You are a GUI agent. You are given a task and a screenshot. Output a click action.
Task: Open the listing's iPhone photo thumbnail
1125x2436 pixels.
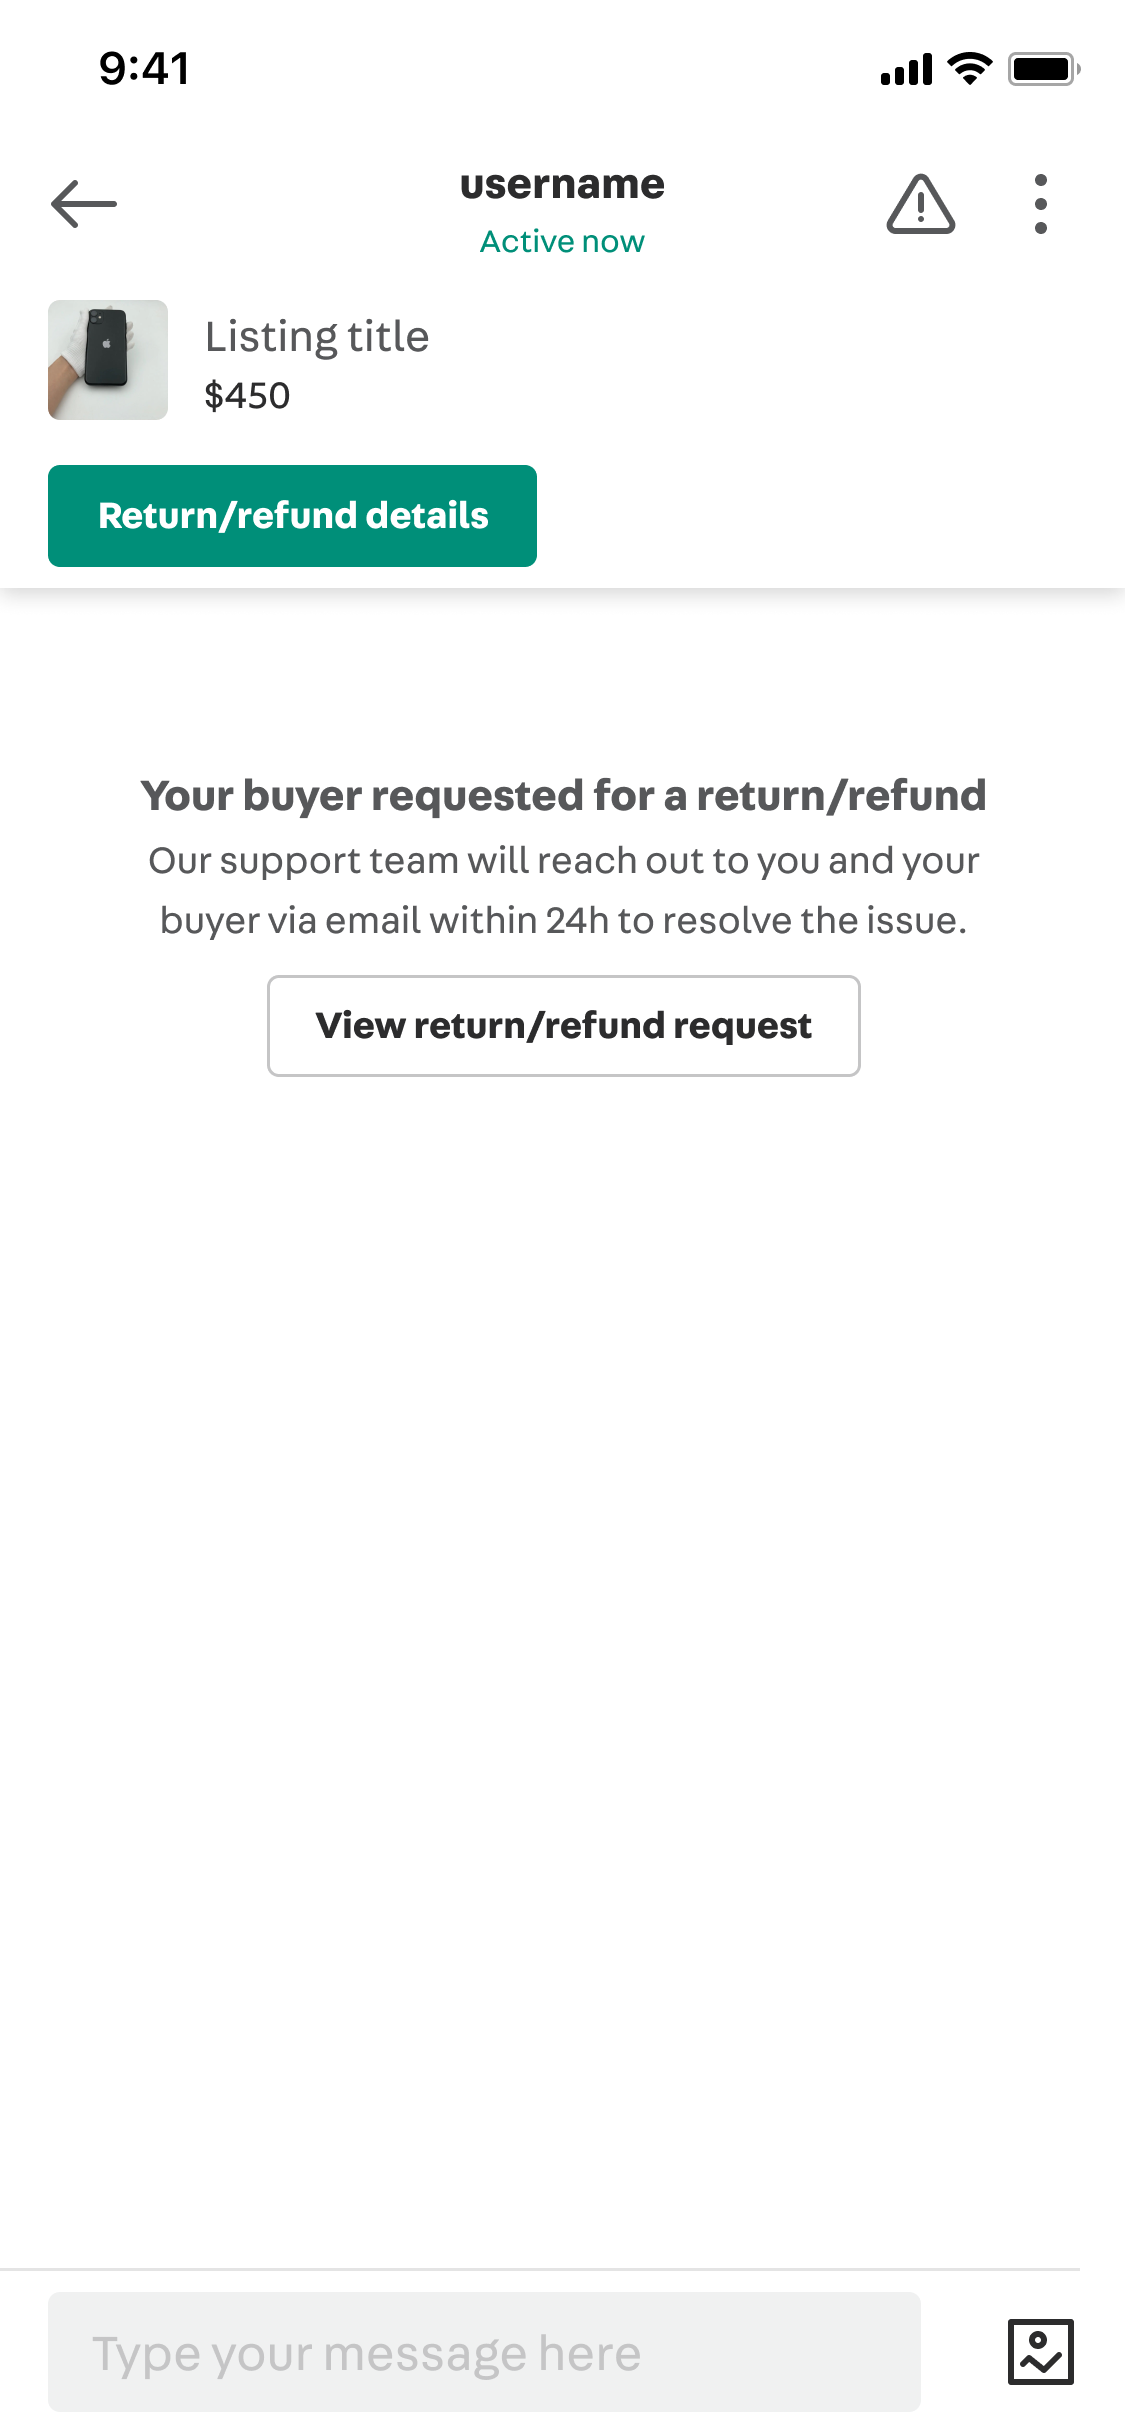(x=108, y=360)
